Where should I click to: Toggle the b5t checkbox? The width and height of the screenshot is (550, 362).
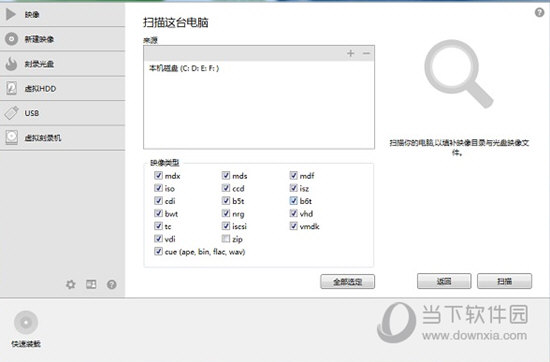(x=226, y=201)
